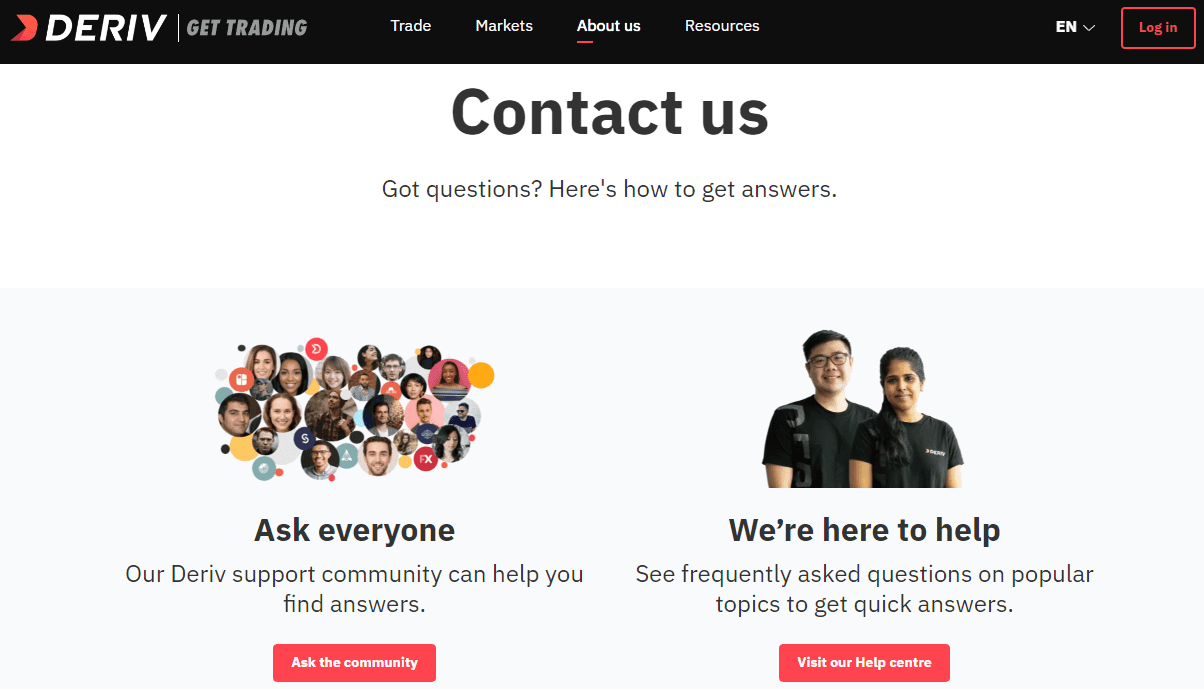Select the About us menu item
This screenshot has height=689, width=1204.
(x=609, y=26)
